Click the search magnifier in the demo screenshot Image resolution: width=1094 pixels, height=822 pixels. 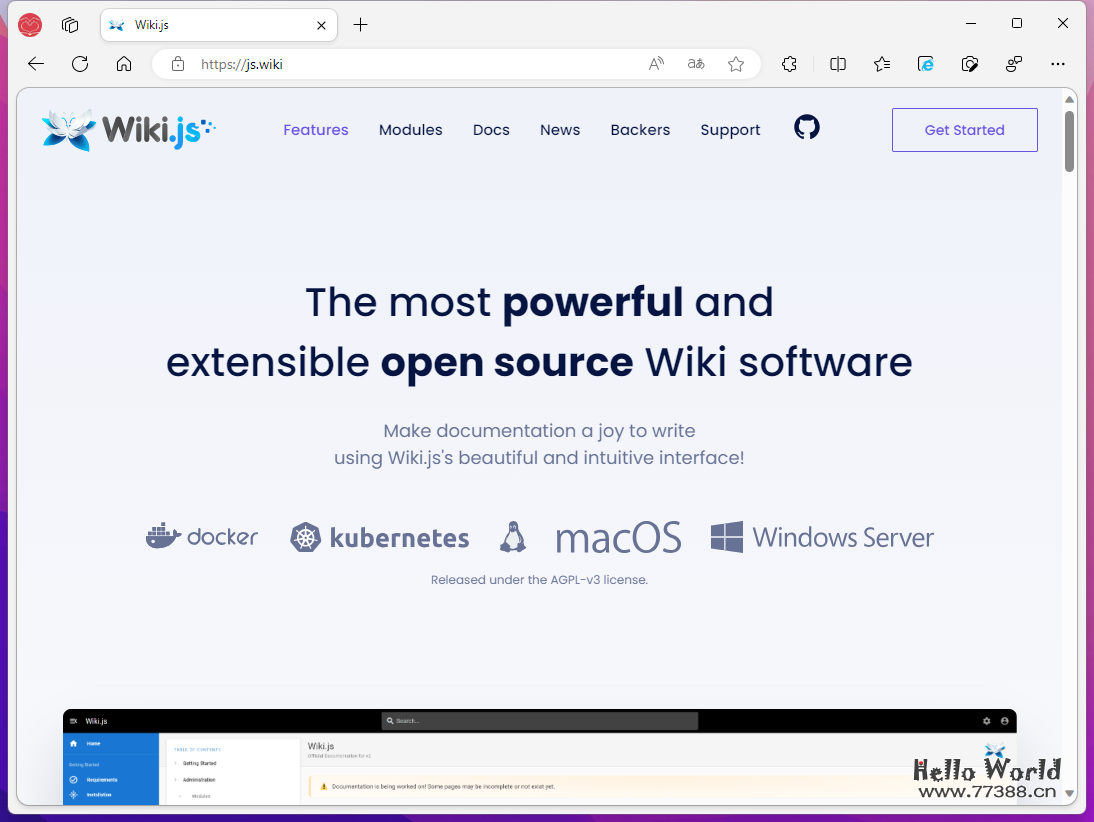click(x=390, y=720)
